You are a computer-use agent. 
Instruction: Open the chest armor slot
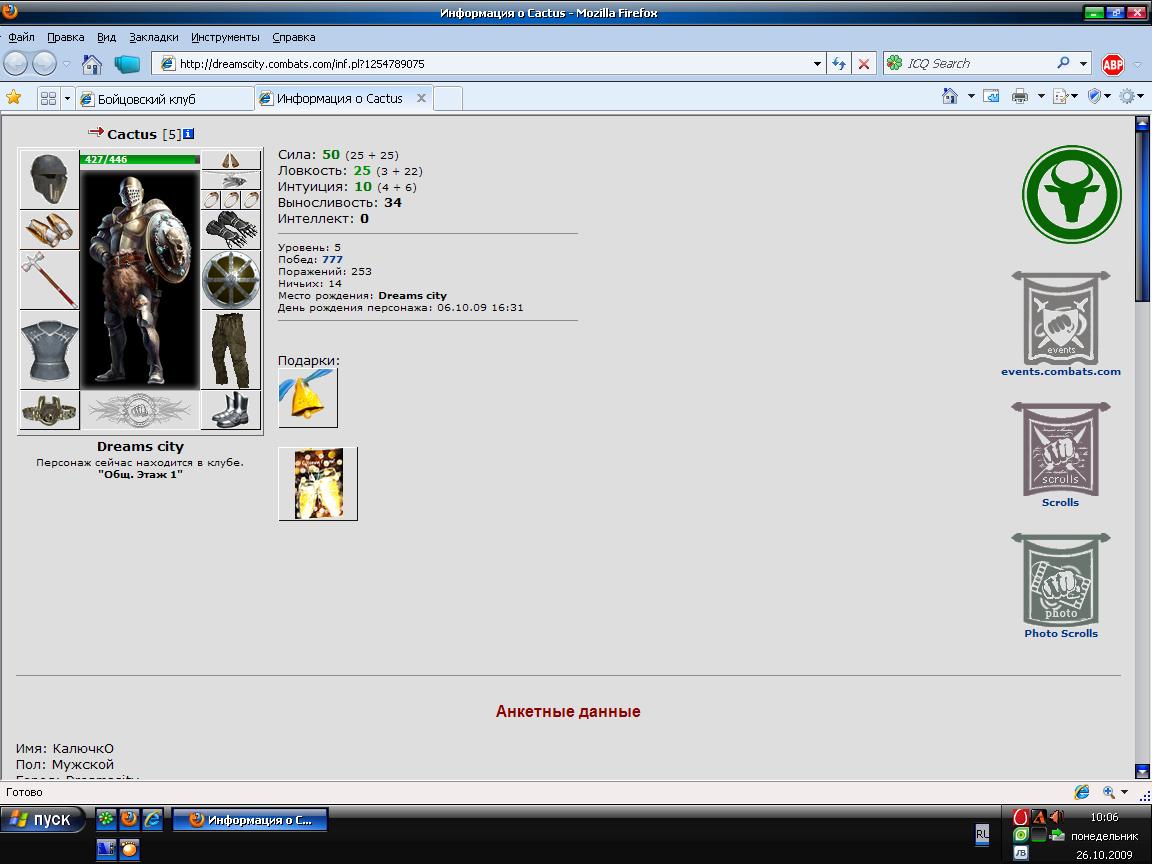pos(49,350)
